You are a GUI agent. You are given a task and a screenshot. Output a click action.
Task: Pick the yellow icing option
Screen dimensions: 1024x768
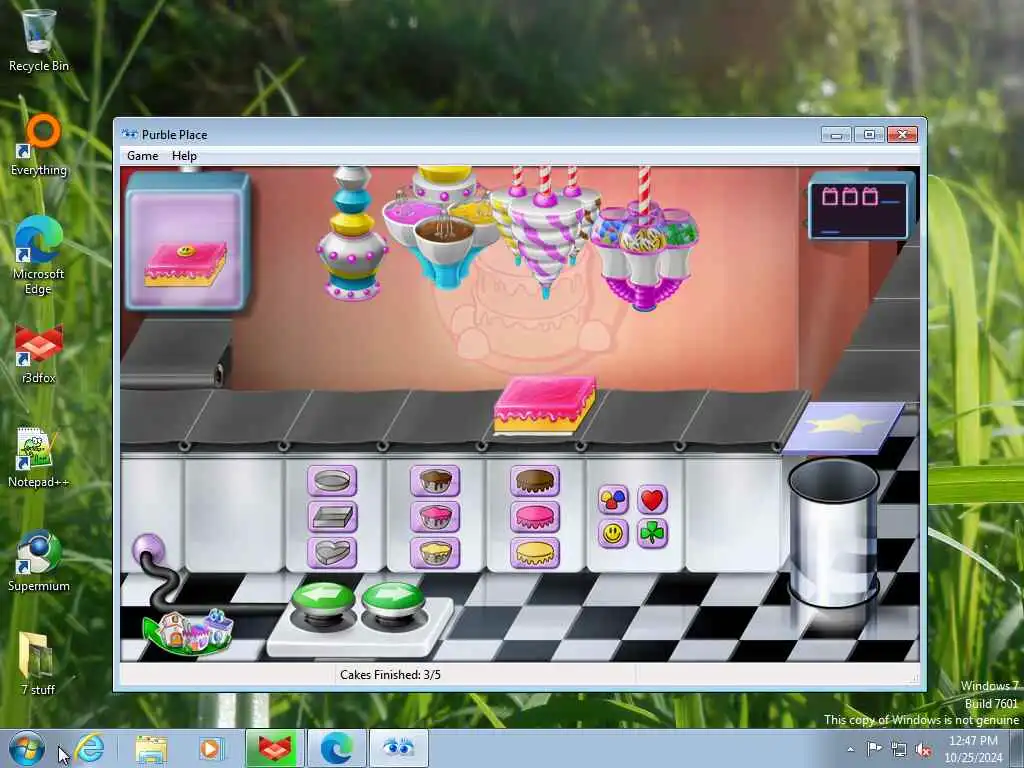click(x=535, y=552)
